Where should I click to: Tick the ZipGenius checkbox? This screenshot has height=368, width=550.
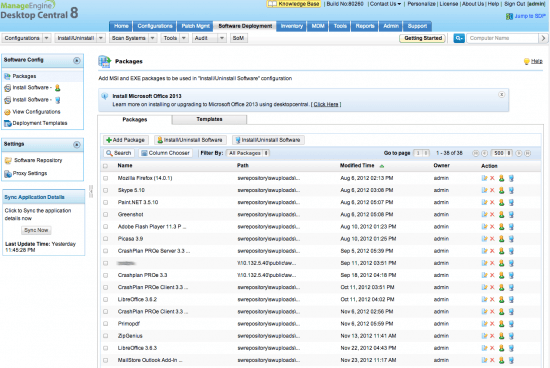tap(106, 336)
